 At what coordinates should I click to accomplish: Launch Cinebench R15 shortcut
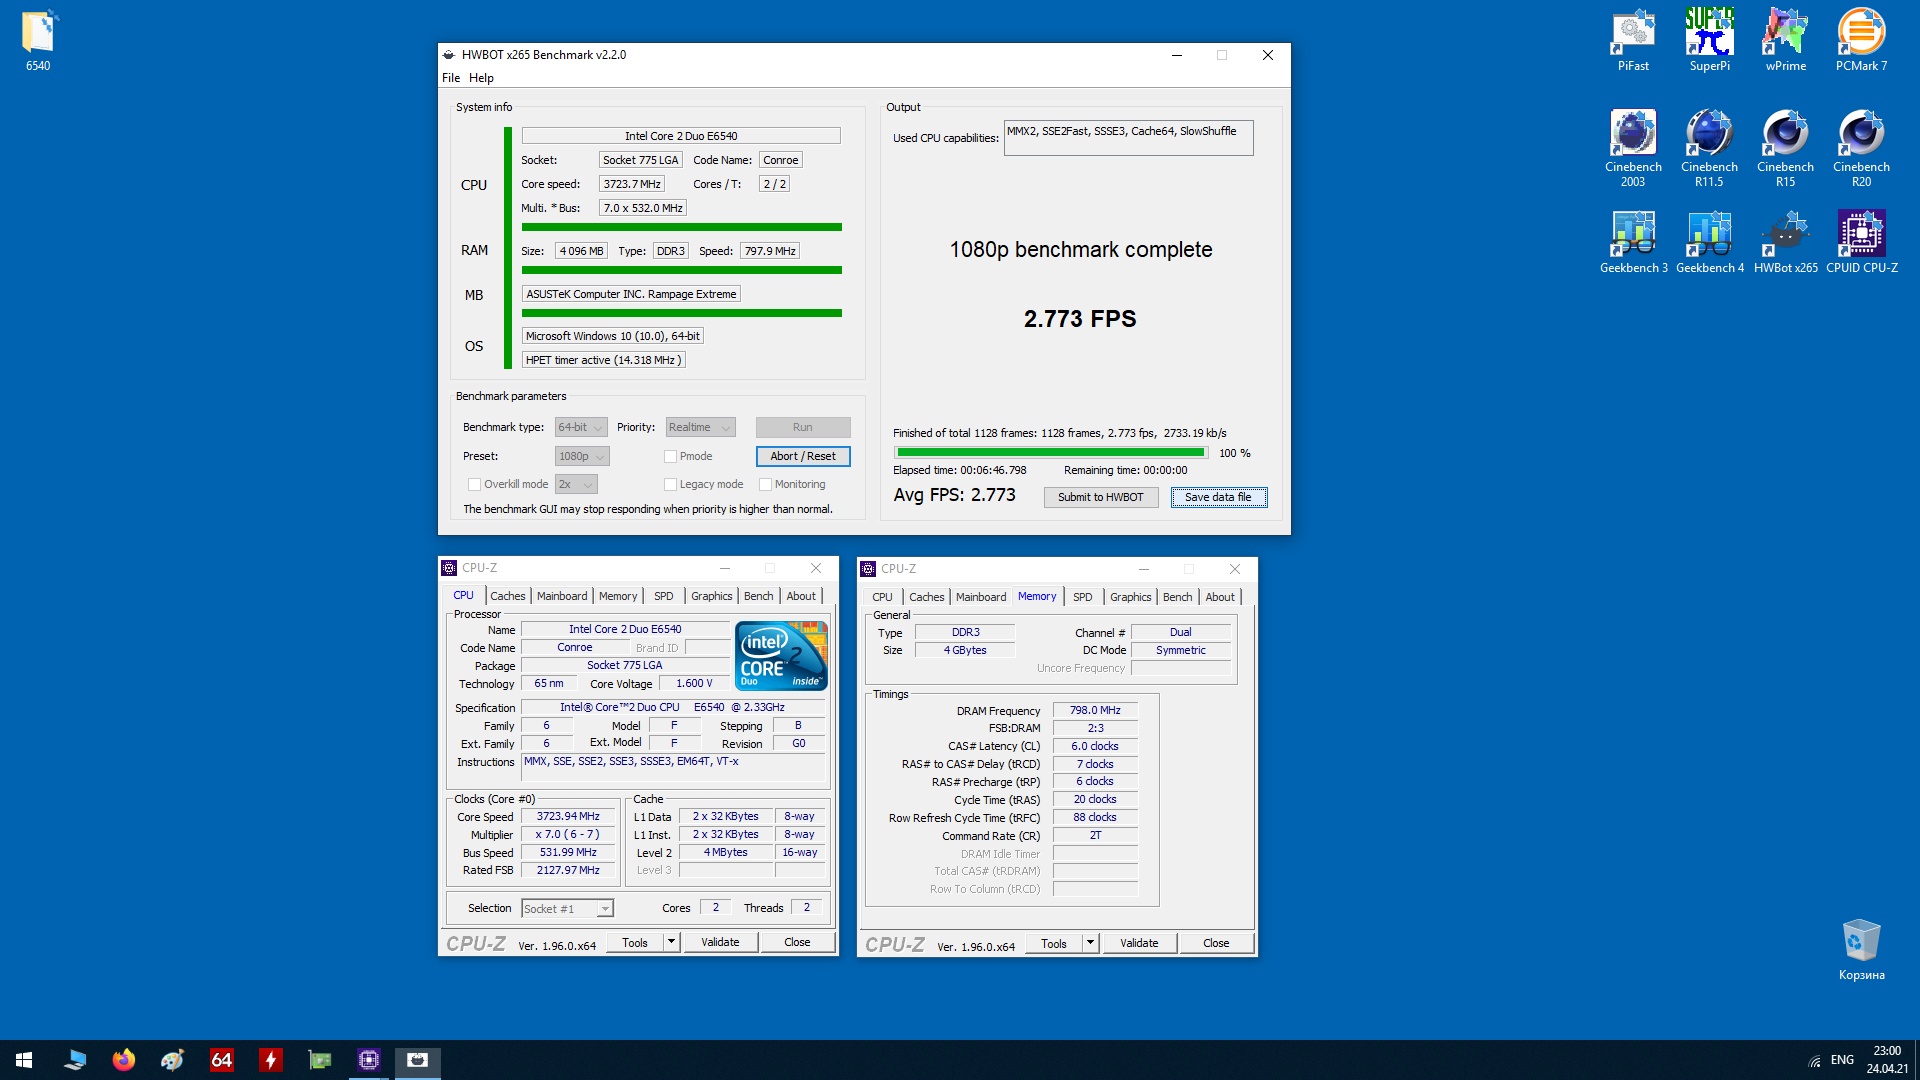pyautogui.click(x=1785, y=148)
